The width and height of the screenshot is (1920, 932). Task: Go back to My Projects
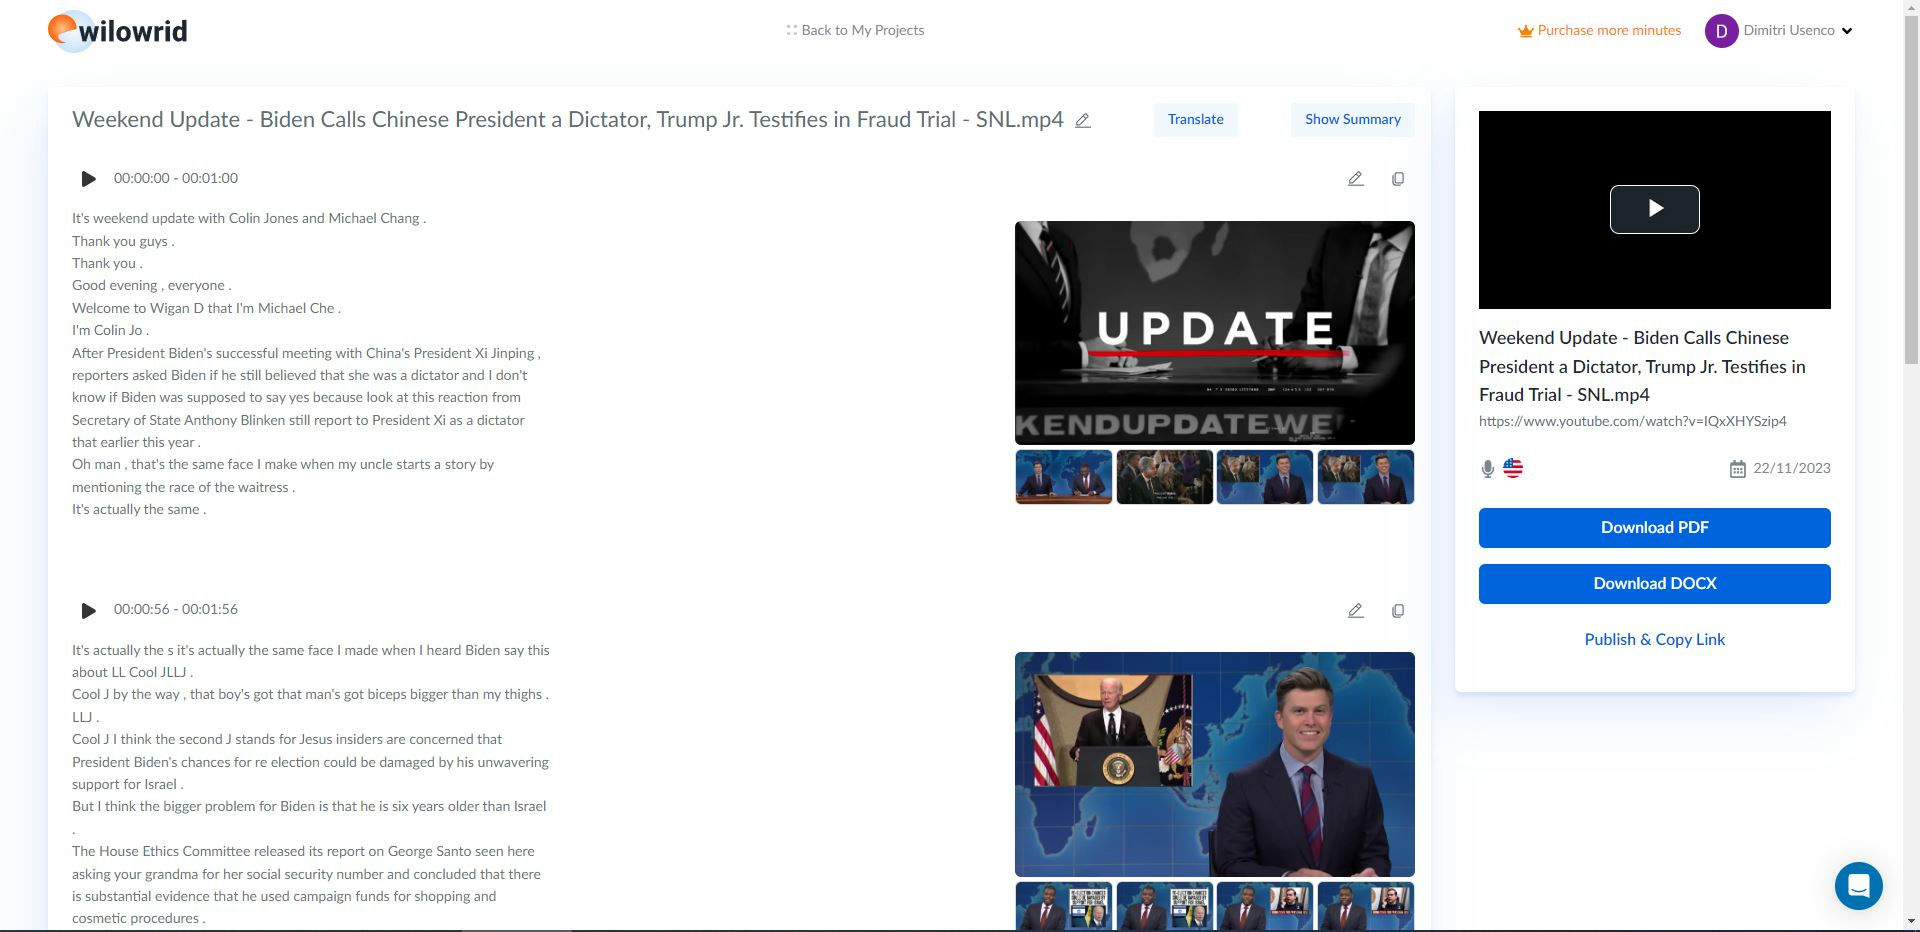855,30
